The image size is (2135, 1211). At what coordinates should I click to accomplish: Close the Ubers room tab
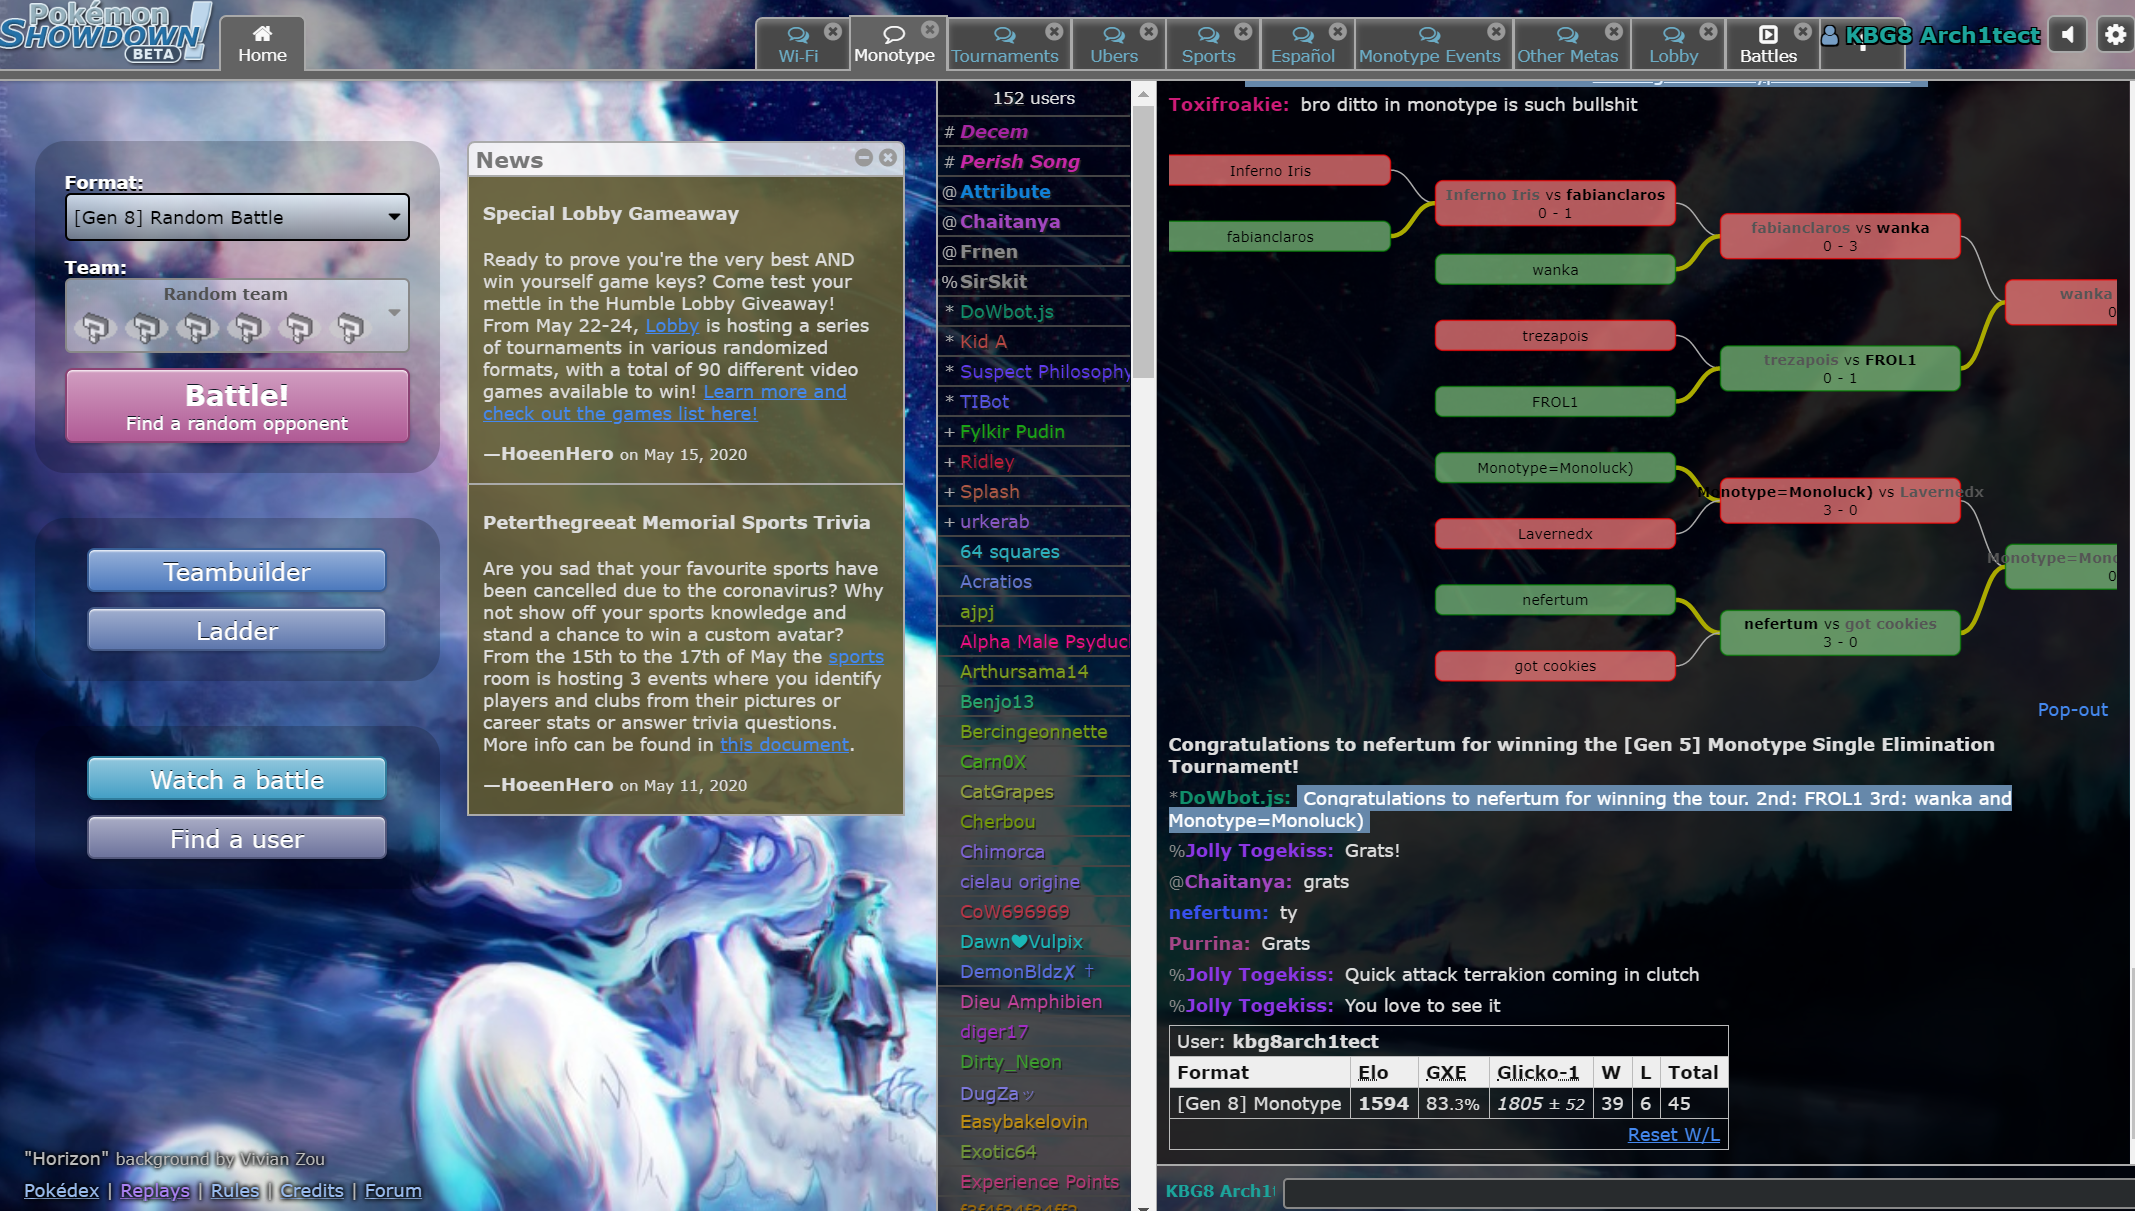click(1149, 31)
